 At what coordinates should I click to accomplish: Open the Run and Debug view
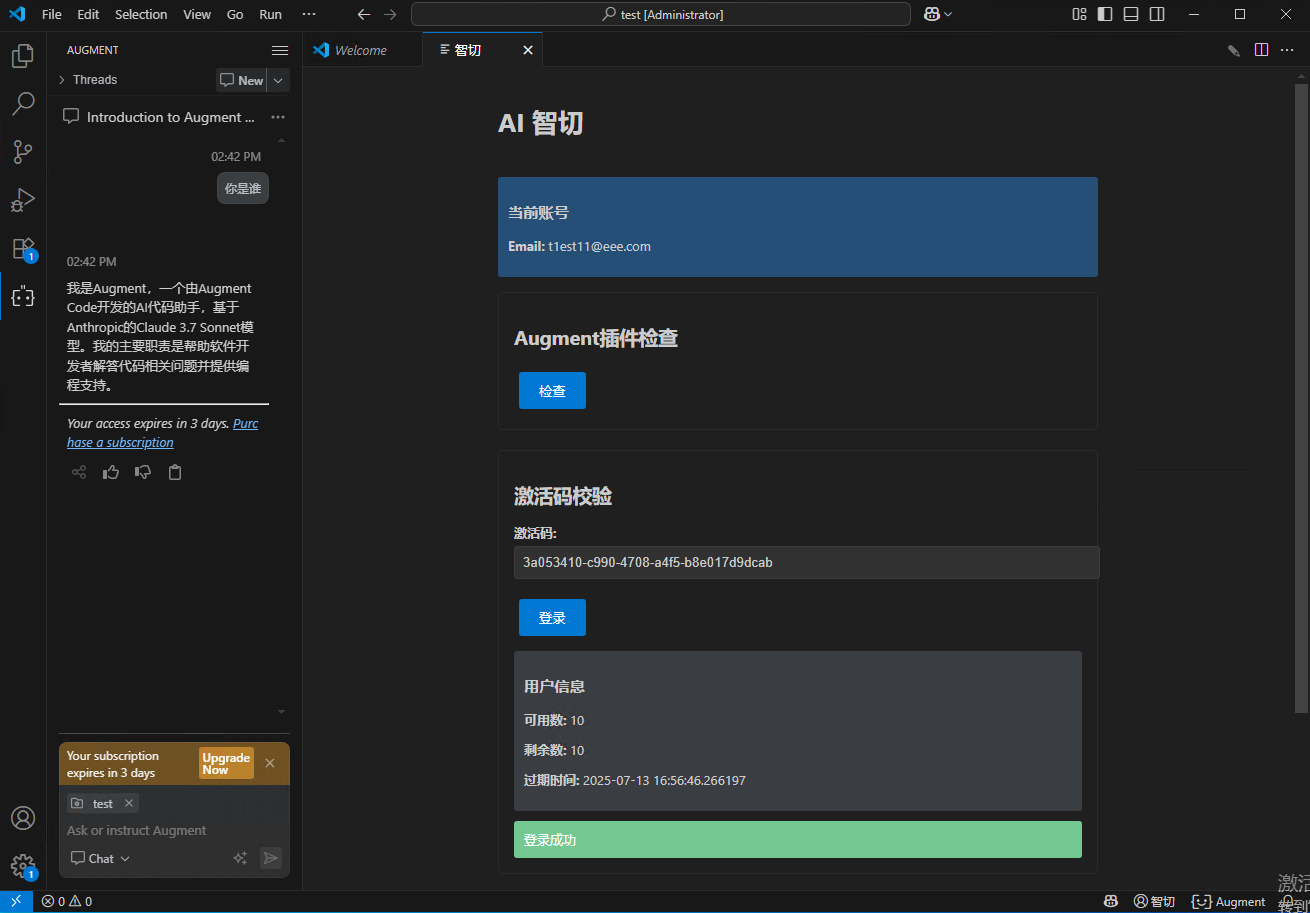click(x=23, y=200)
